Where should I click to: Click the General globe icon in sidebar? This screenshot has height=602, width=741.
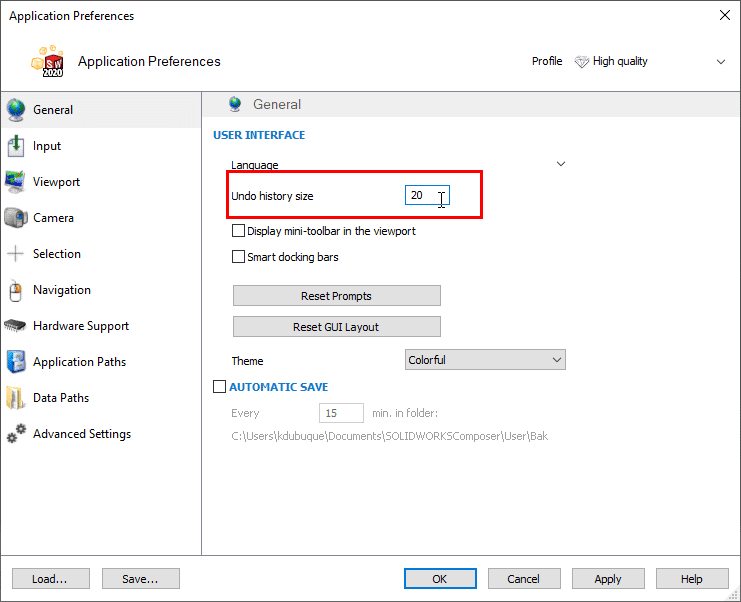tap(16, 110)
